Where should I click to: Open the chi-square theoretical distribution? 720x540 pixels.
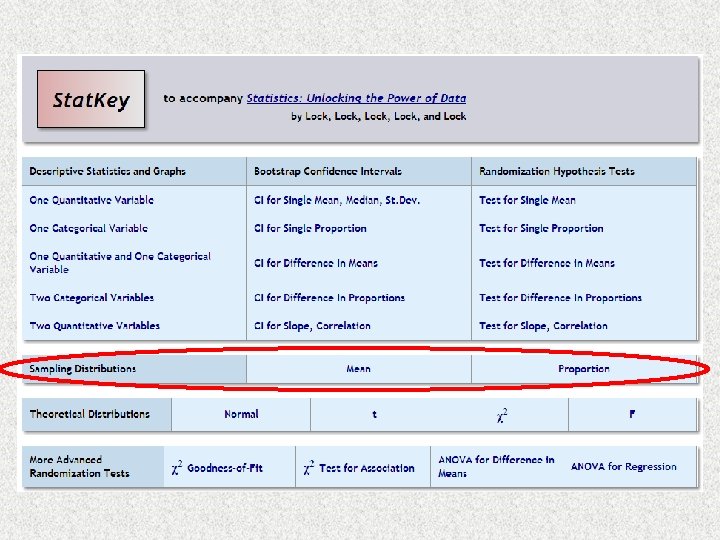coord(501,415)
